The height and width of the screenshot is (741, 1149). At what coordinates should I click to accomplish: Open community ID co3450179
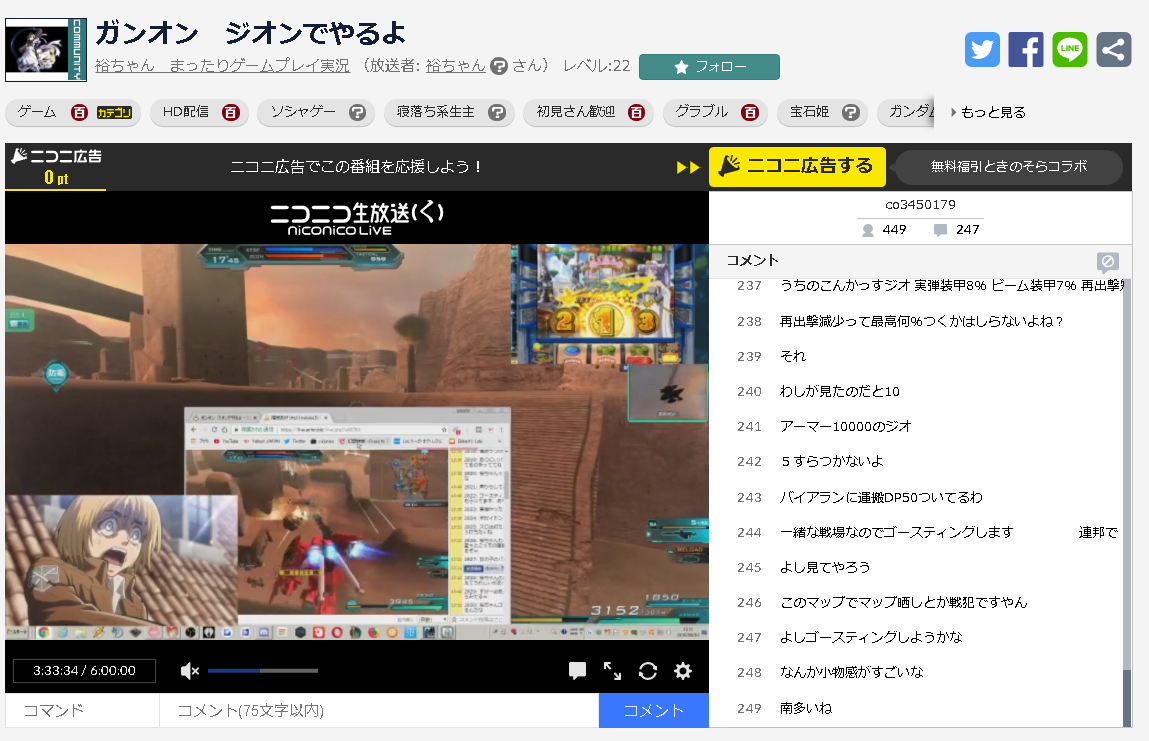920,204
